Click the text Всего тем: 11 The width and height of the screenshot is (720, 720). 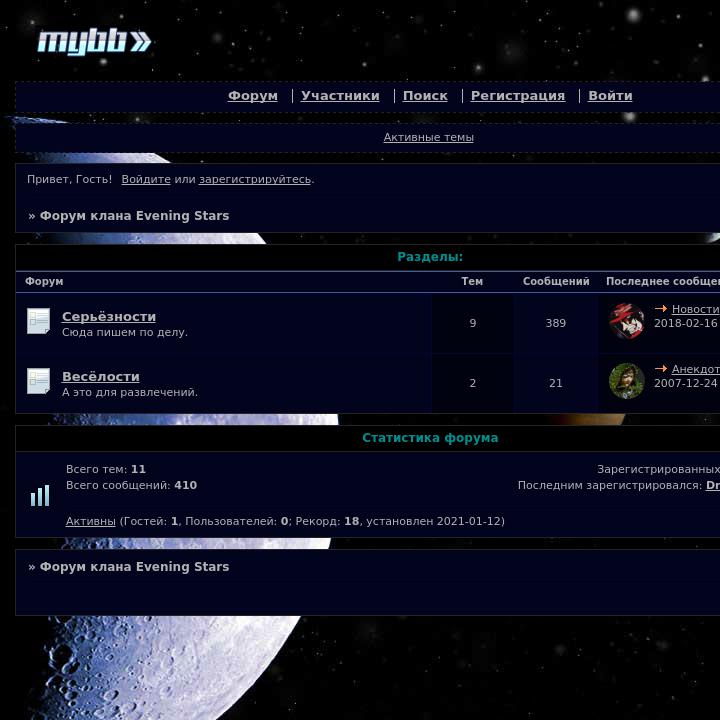106,469
